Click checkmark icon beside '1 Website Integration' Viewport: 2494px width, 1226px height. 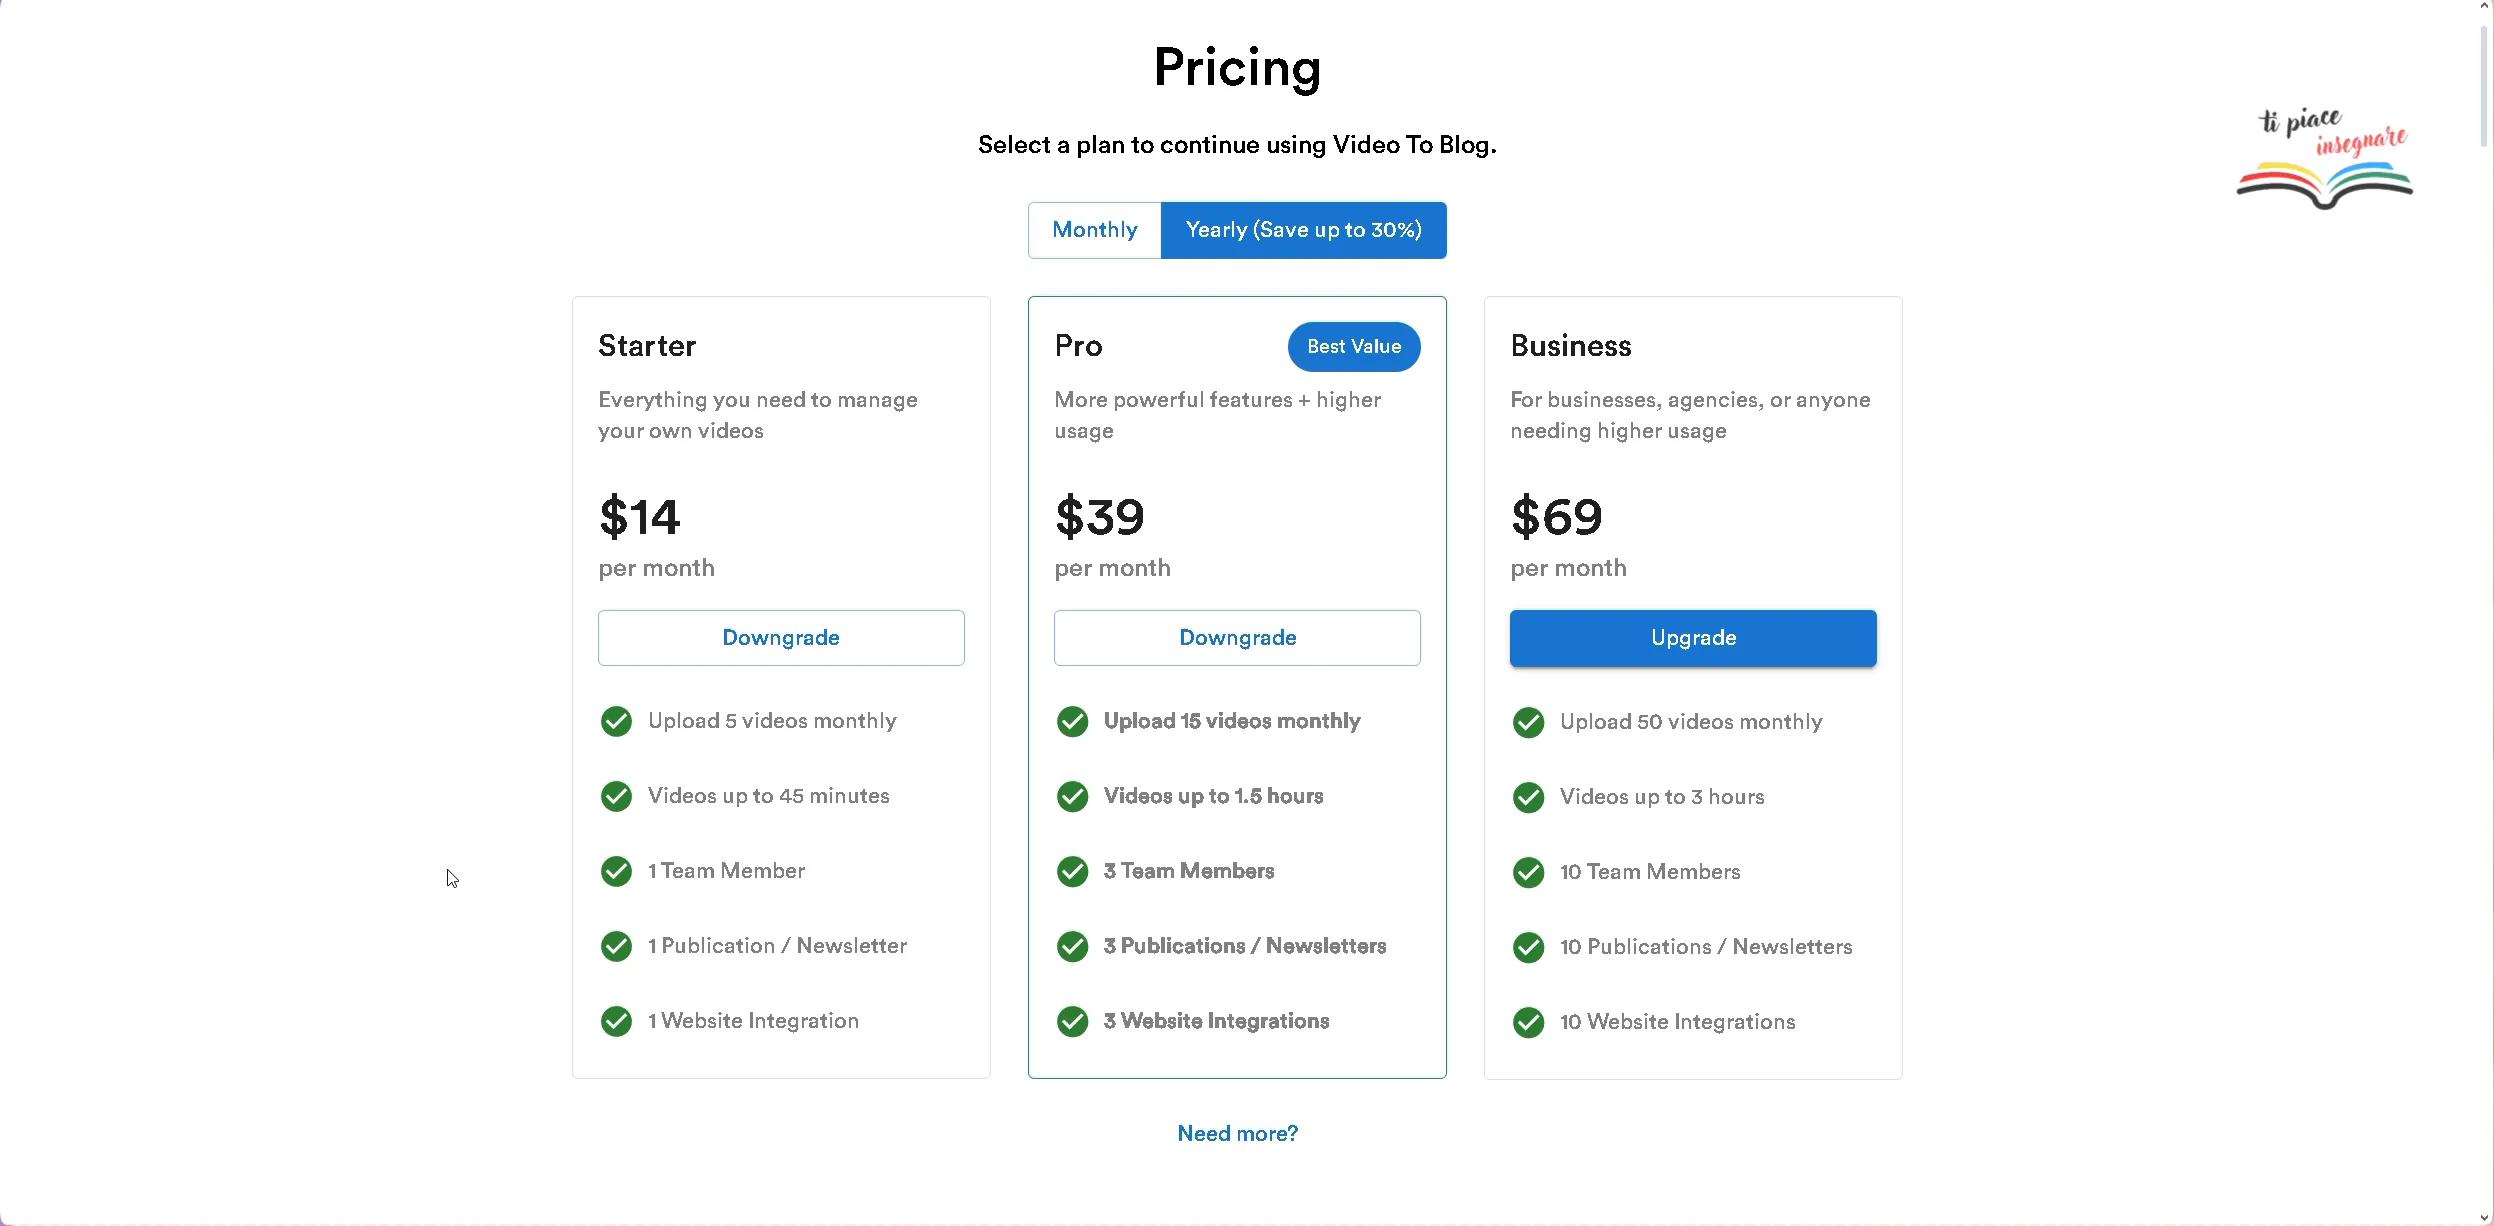[x=616, y=1021]
